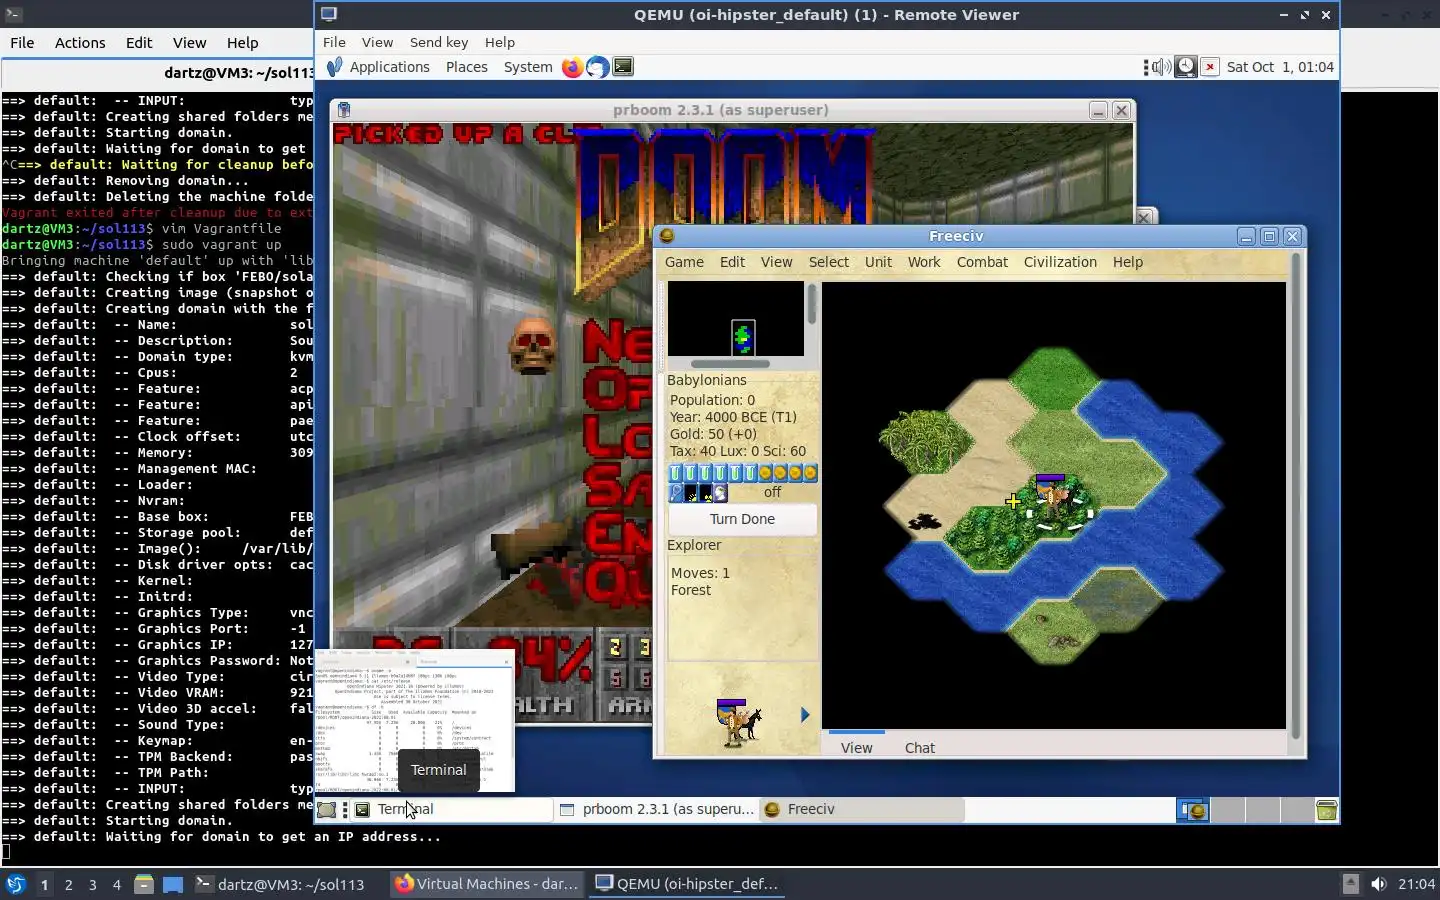
Task: Click the Freeciv research lightbulb indicator
Action: pos(676,493)
